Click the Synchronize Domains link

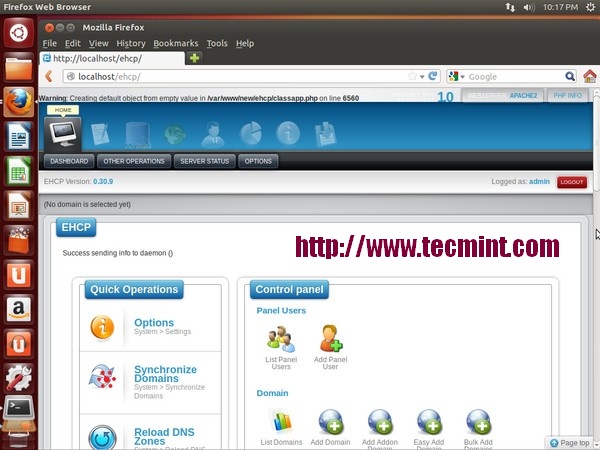coord(165,374)
